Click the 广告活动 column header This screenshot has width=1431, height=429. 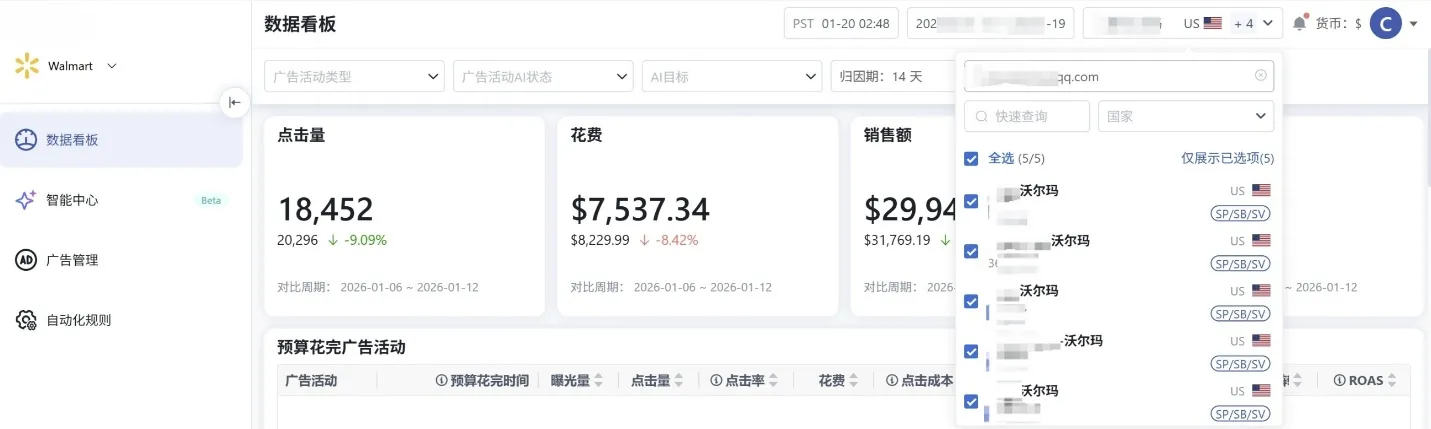coord(311,381)
